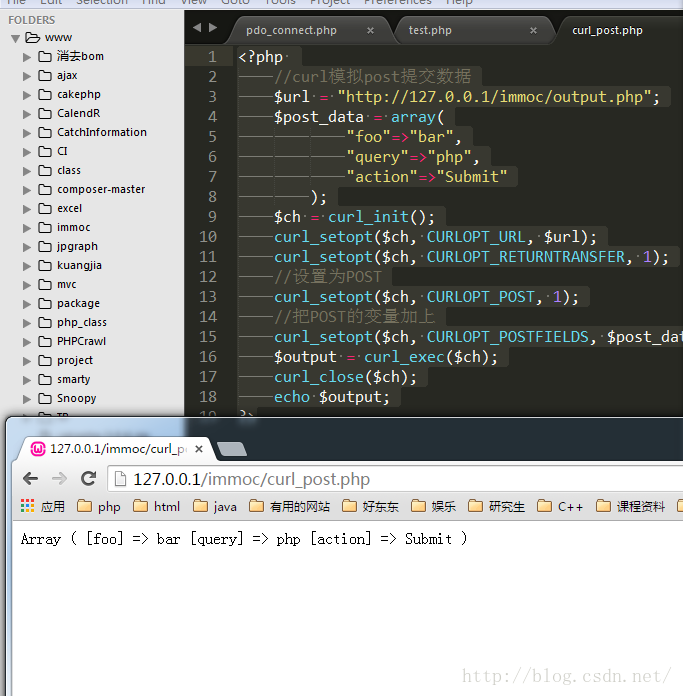Click curl_init on line 9
The height and width of the screenshot is (696, 683).
(368, 217)
